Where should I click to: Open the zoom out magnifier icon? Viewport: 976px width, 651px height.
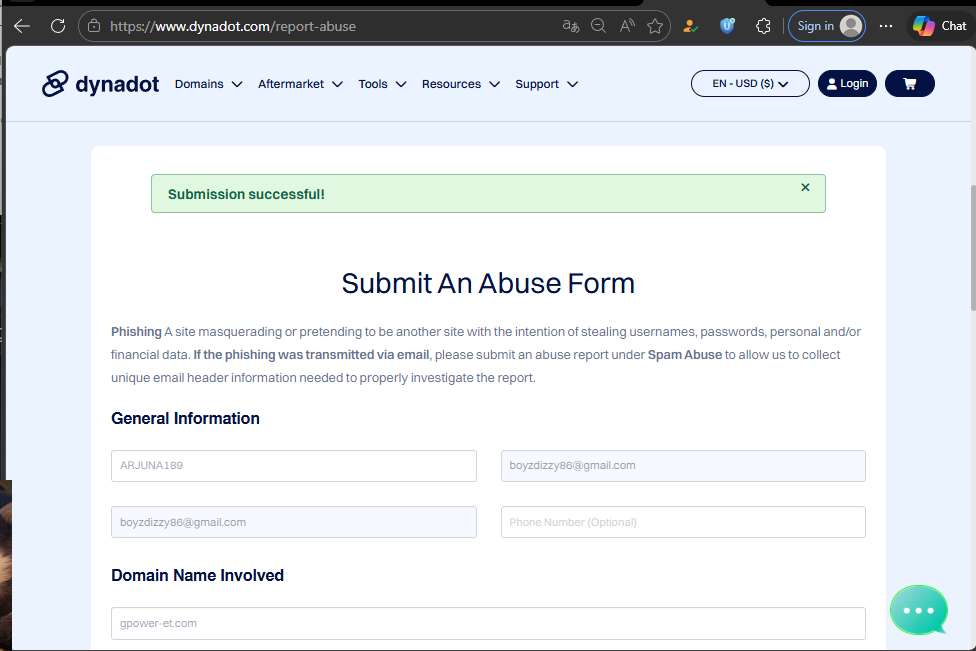[x=598, y=26]
